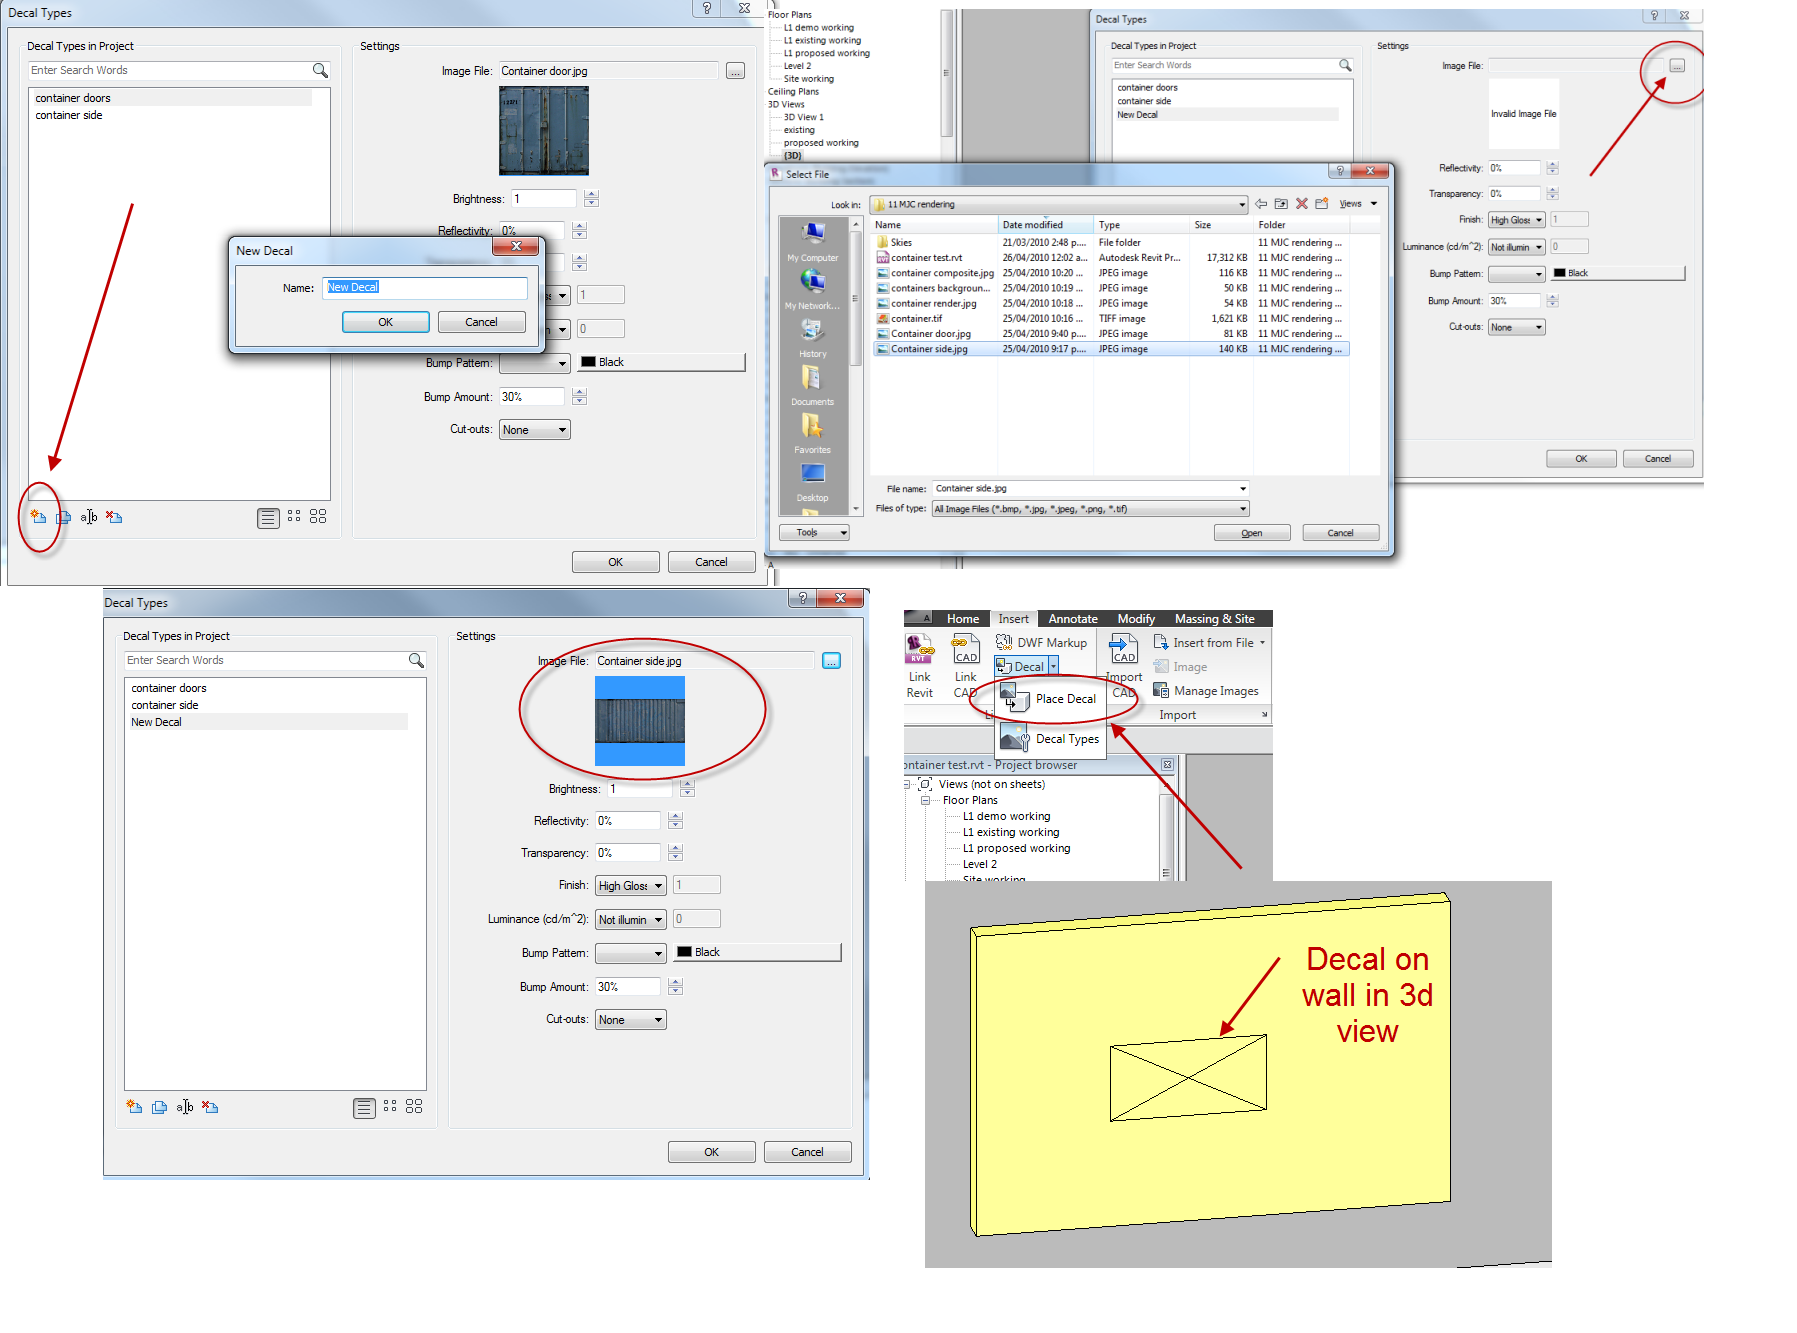Viewport: 1797px width, 1333px height.
Task: Select the Container door.jpg file row
Action: click(1110, 334)
